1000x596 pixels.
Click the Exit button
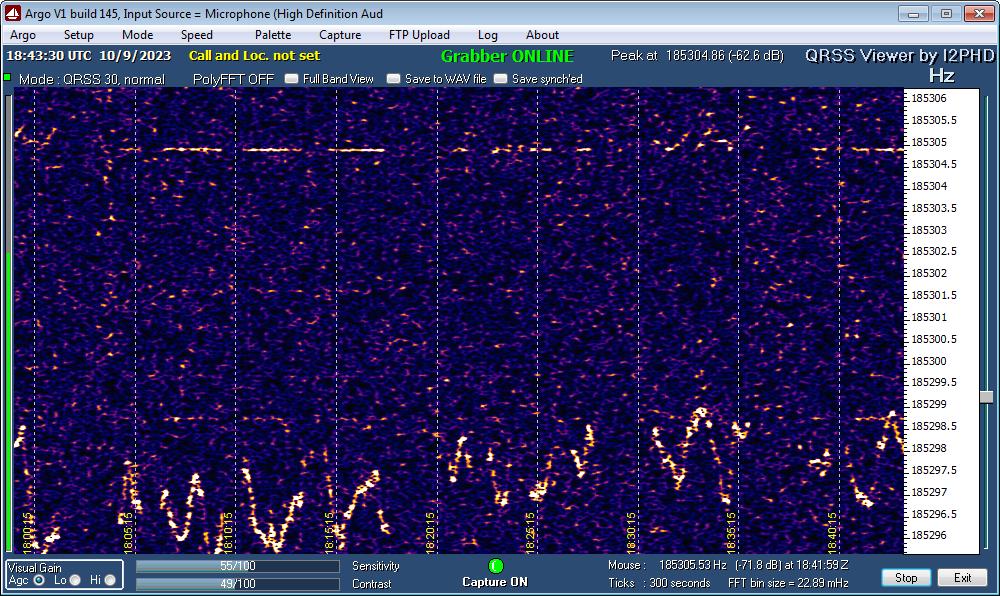(962, 578)
